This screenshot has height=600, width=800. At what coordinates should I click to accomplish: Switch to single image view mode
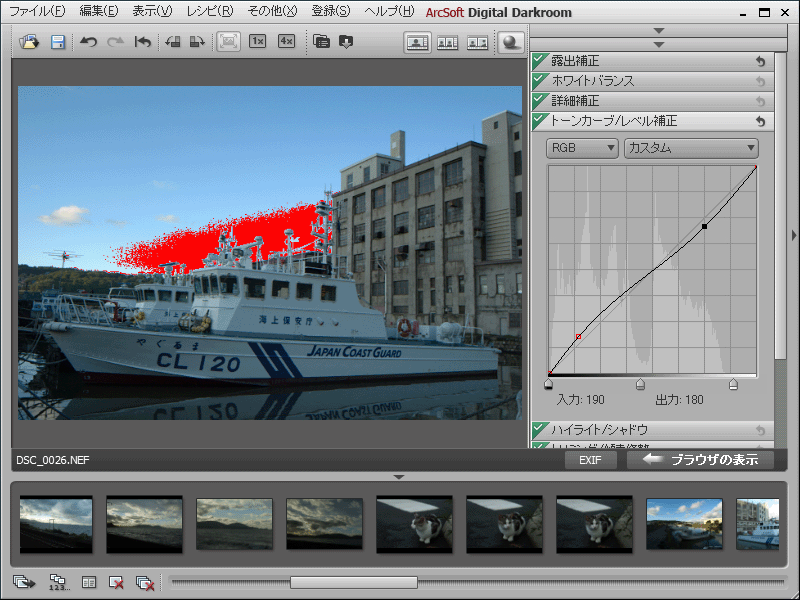click(417, 42)
